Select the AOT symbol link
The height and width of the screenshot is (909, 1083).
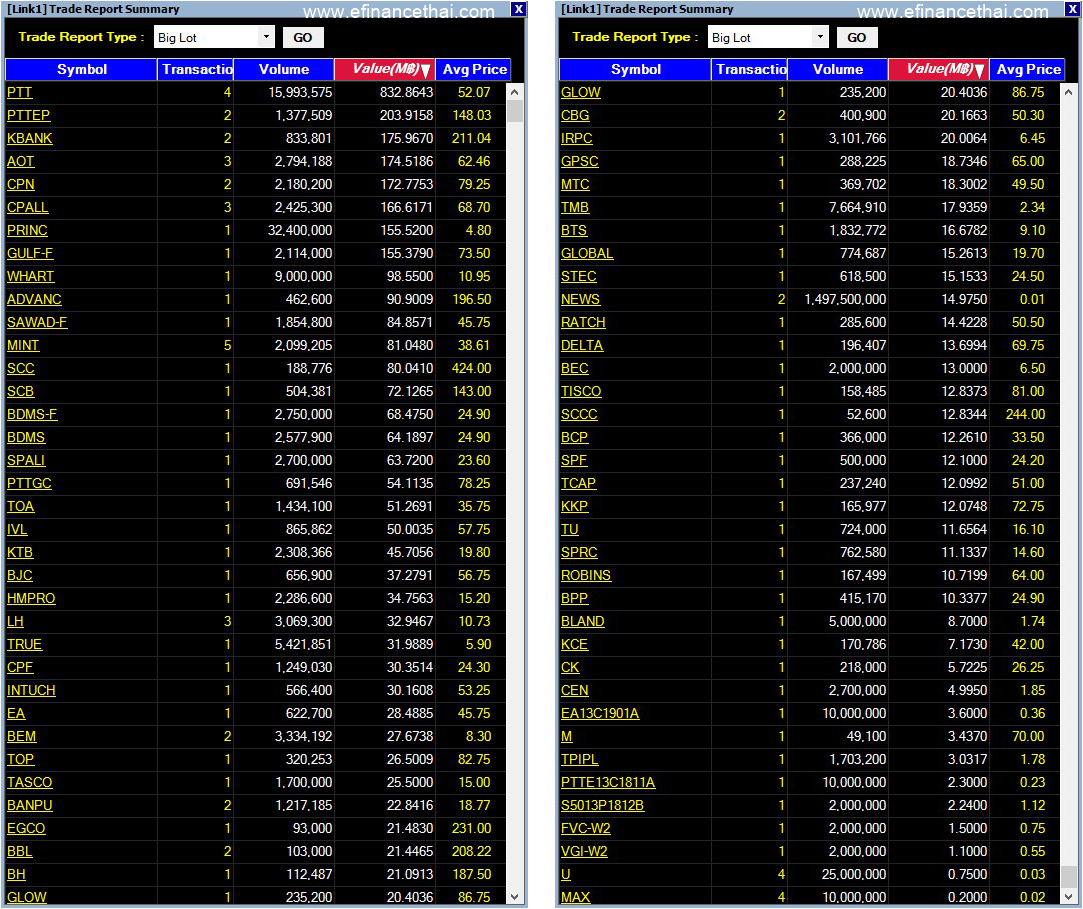point(21,161)
